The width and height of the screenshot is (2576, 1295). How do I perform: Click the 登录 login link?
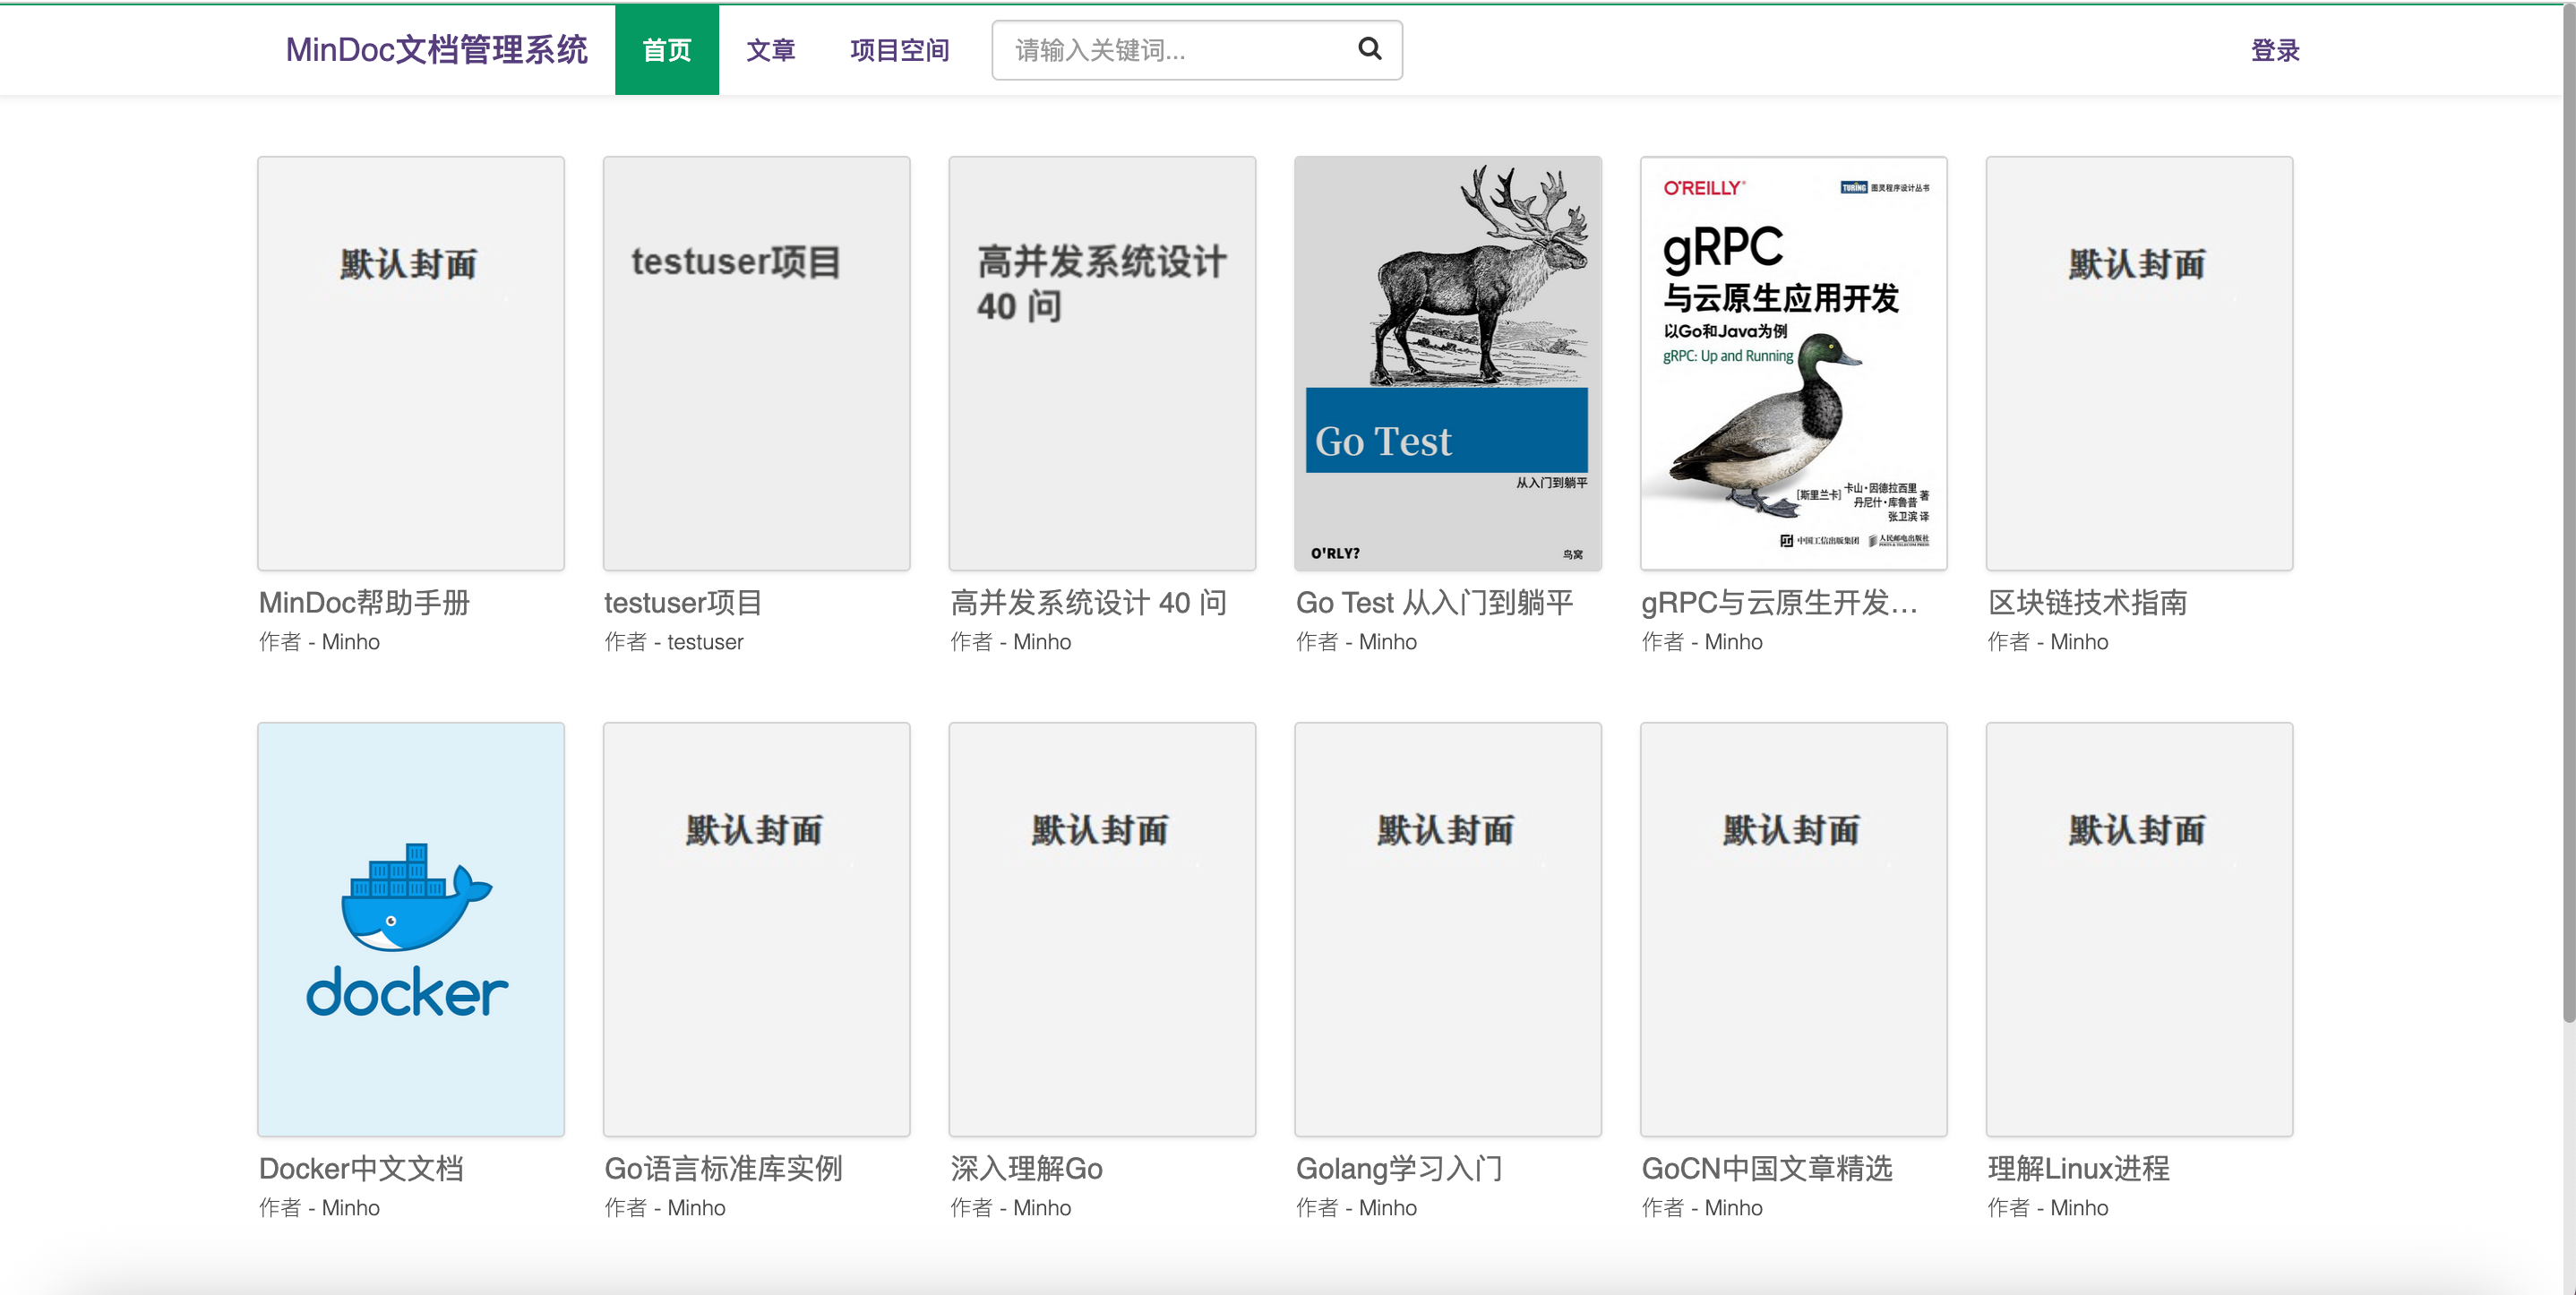tap(2274, 50)
